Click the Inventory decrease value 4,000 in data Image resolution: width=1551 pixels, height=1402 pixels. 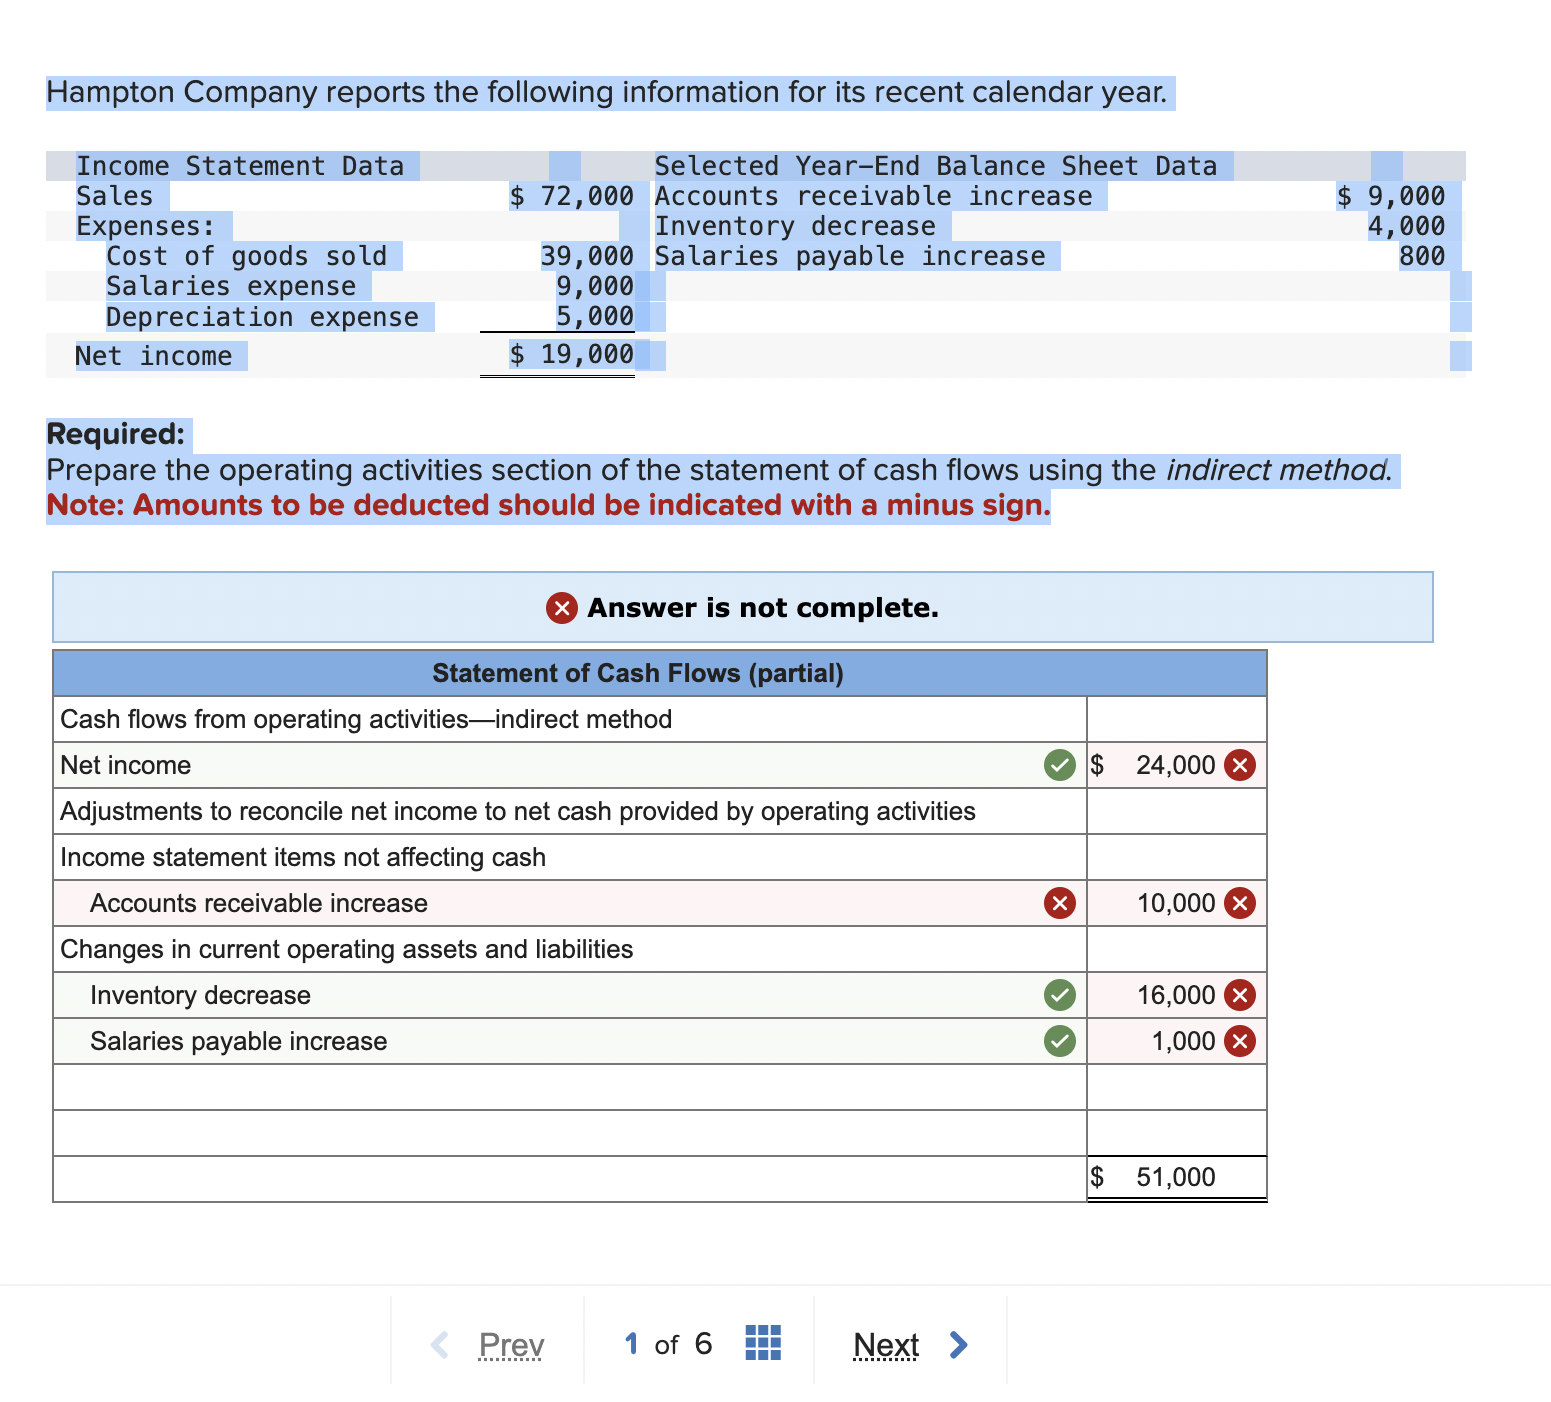(1406, 226)
